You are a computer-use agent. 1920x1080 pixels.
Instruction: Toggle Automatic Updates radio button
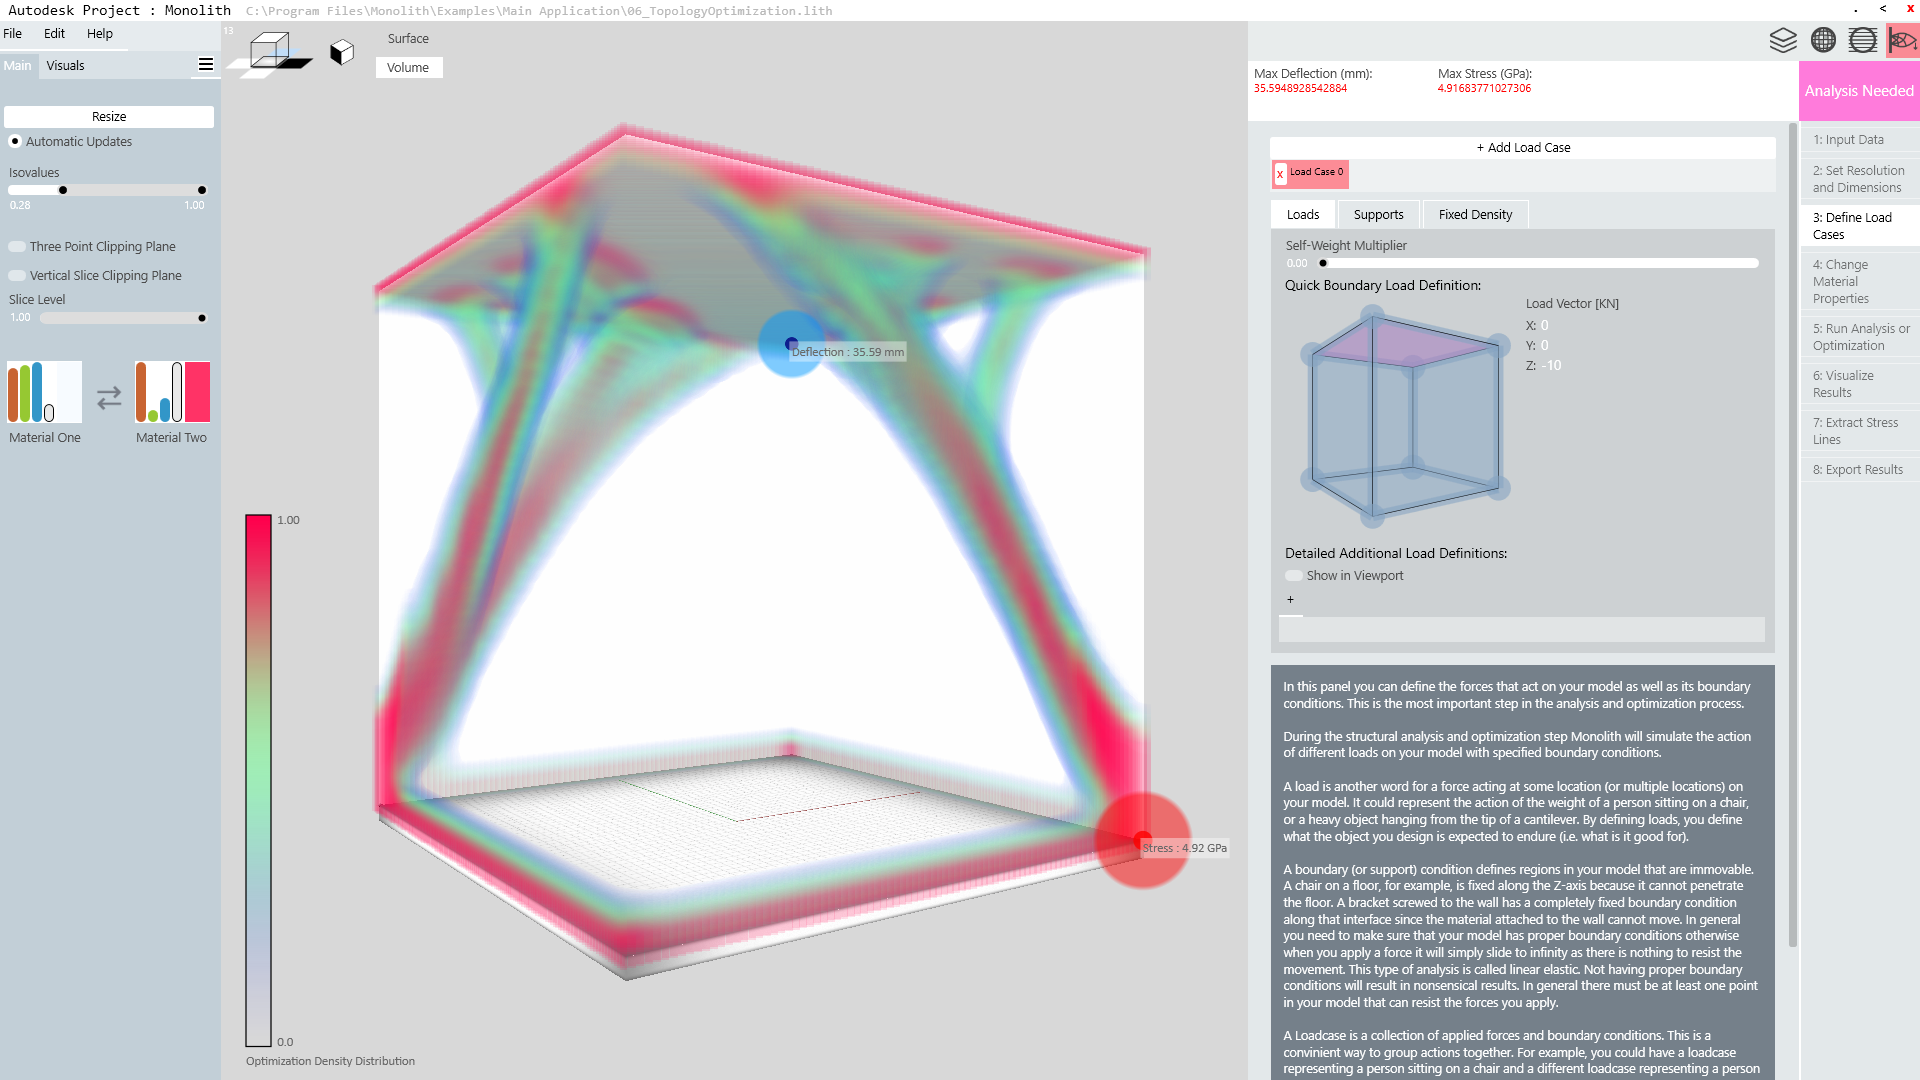(x=15, y=141)
